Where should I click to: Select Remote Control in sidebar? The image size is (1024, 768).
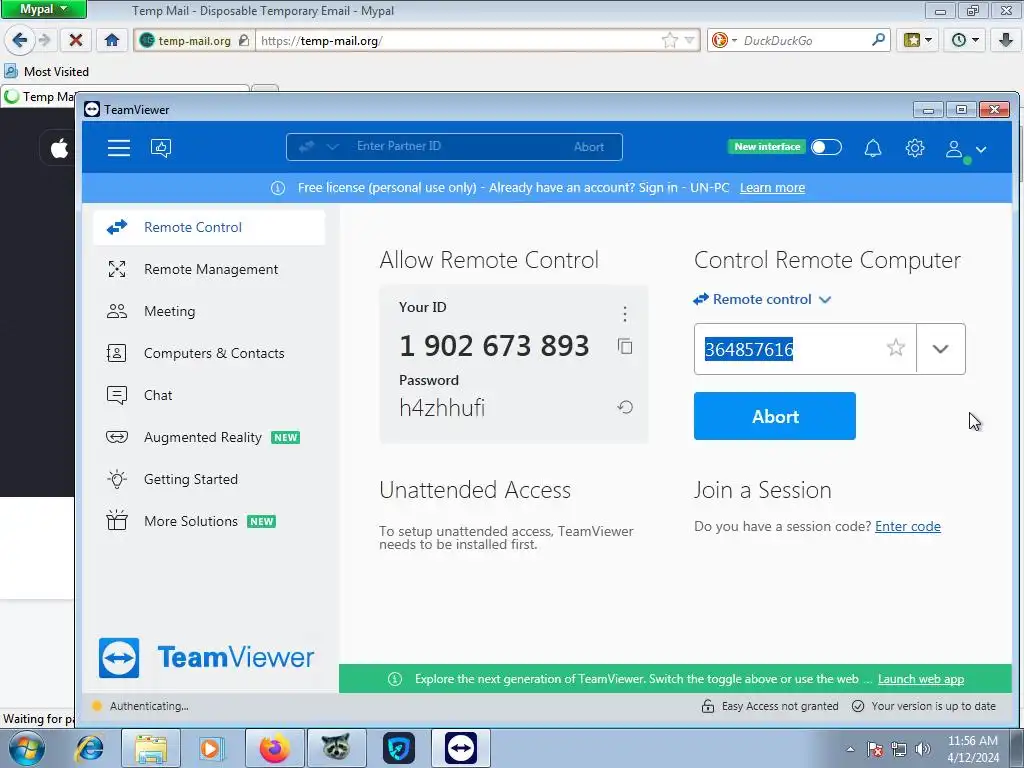[209, 227]
